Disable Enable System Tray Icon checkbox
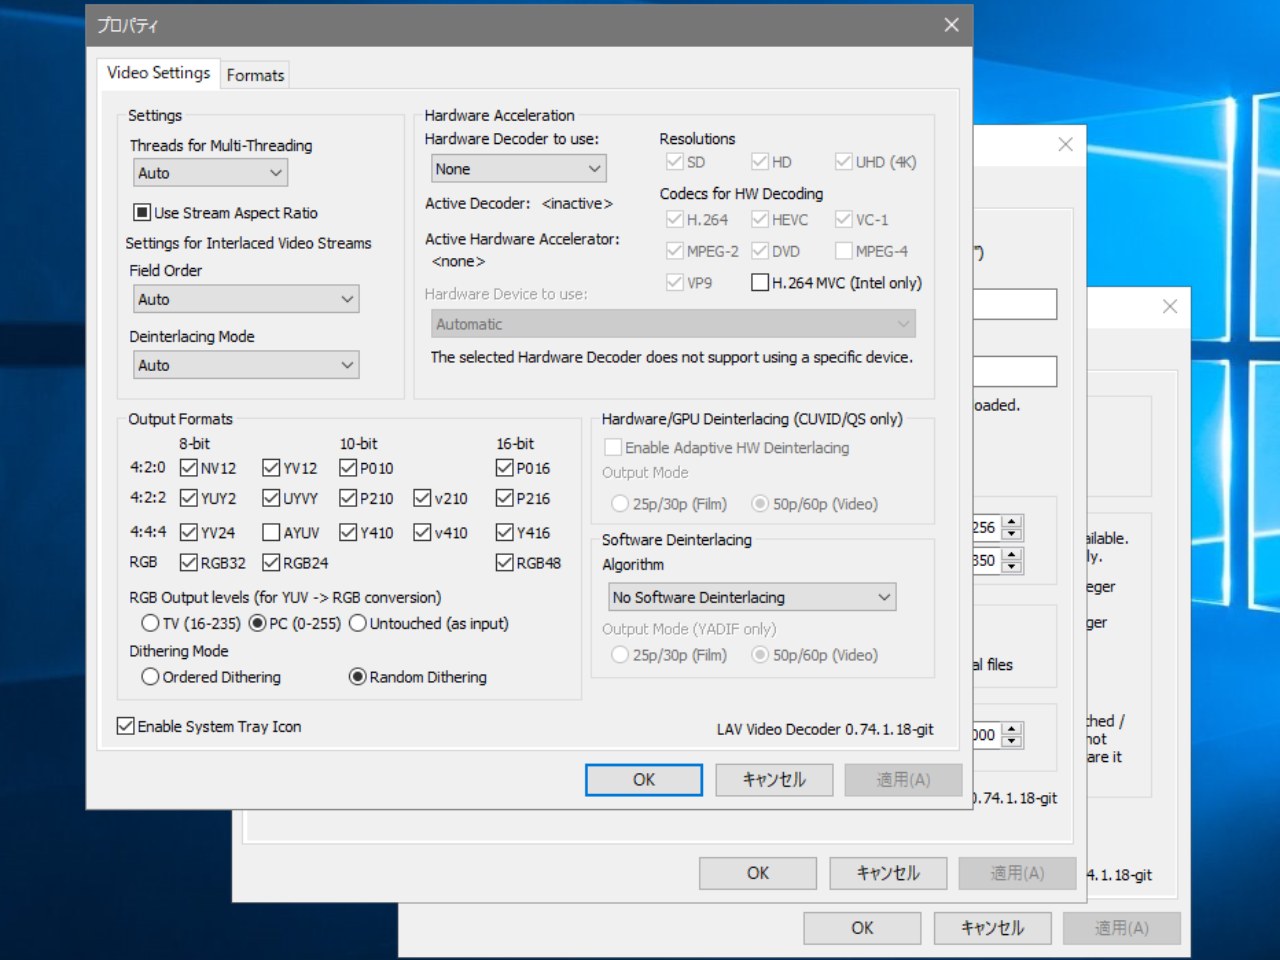The image size is (1280, 960). [x=125, y=726]
